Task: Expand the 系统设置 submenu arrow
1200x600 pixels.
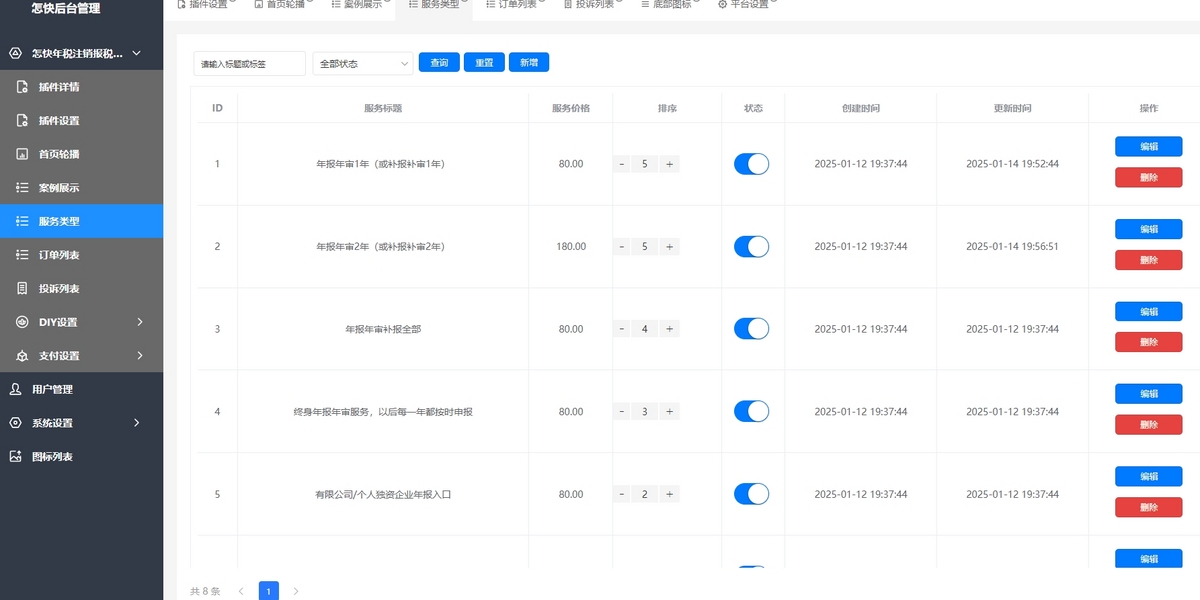Action: [x=137, y=423]
